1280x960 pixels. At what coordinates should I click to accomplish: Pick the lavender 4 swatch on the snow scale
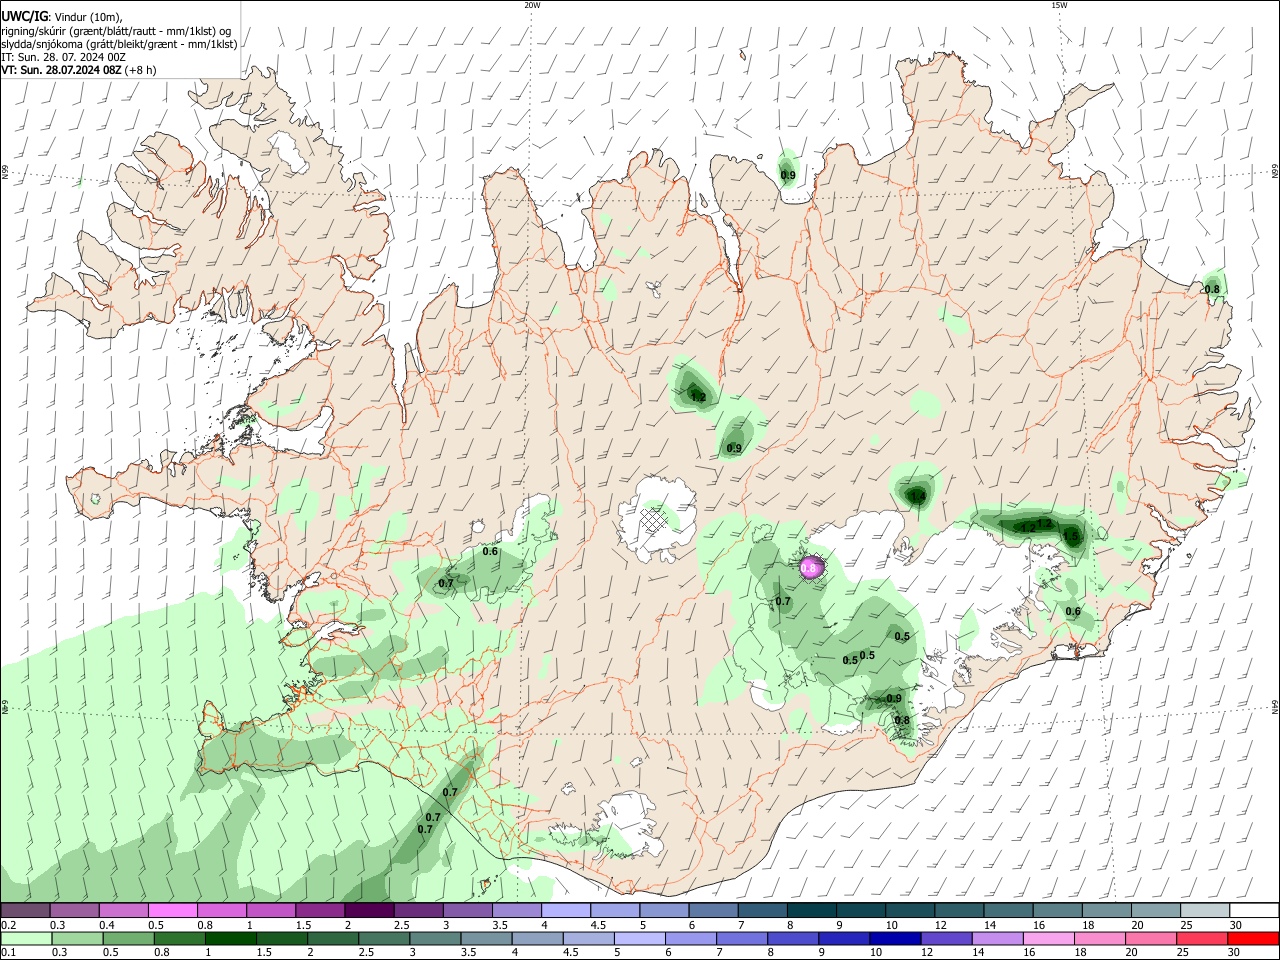(x=564, y=911)
